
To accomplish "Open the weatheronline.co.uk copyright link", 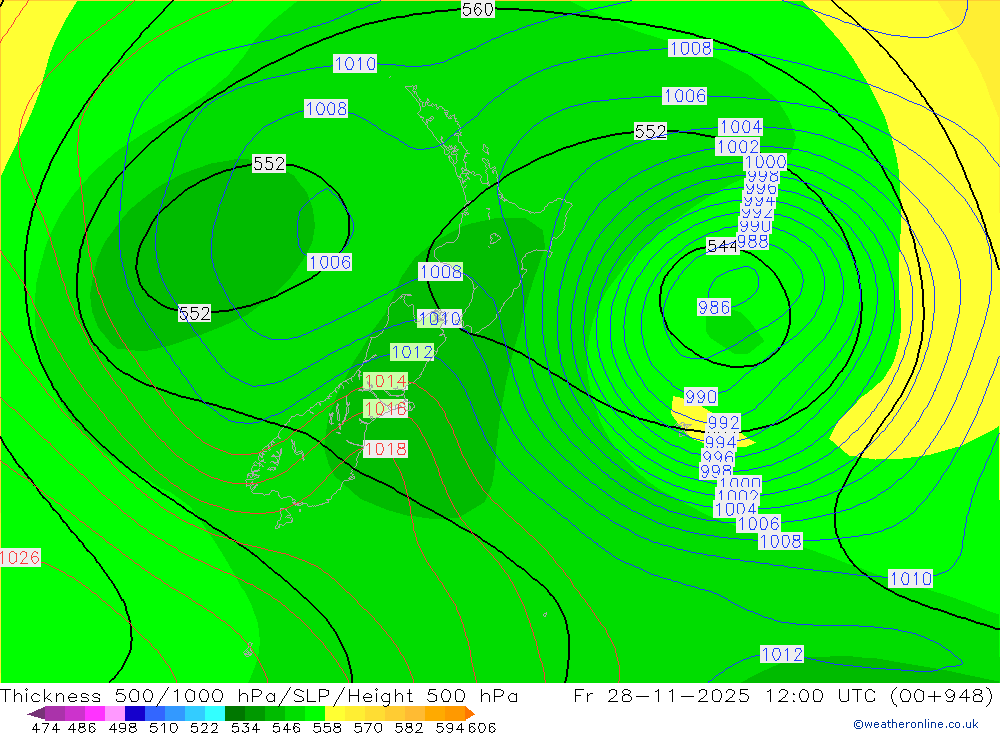I will [915, 724].
